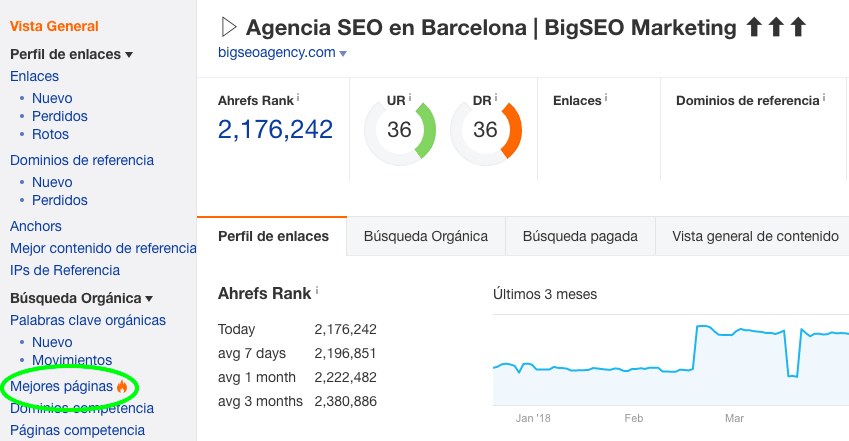Open the Vista general de contenido tab

pyautogui.click(x=755, y=236)
